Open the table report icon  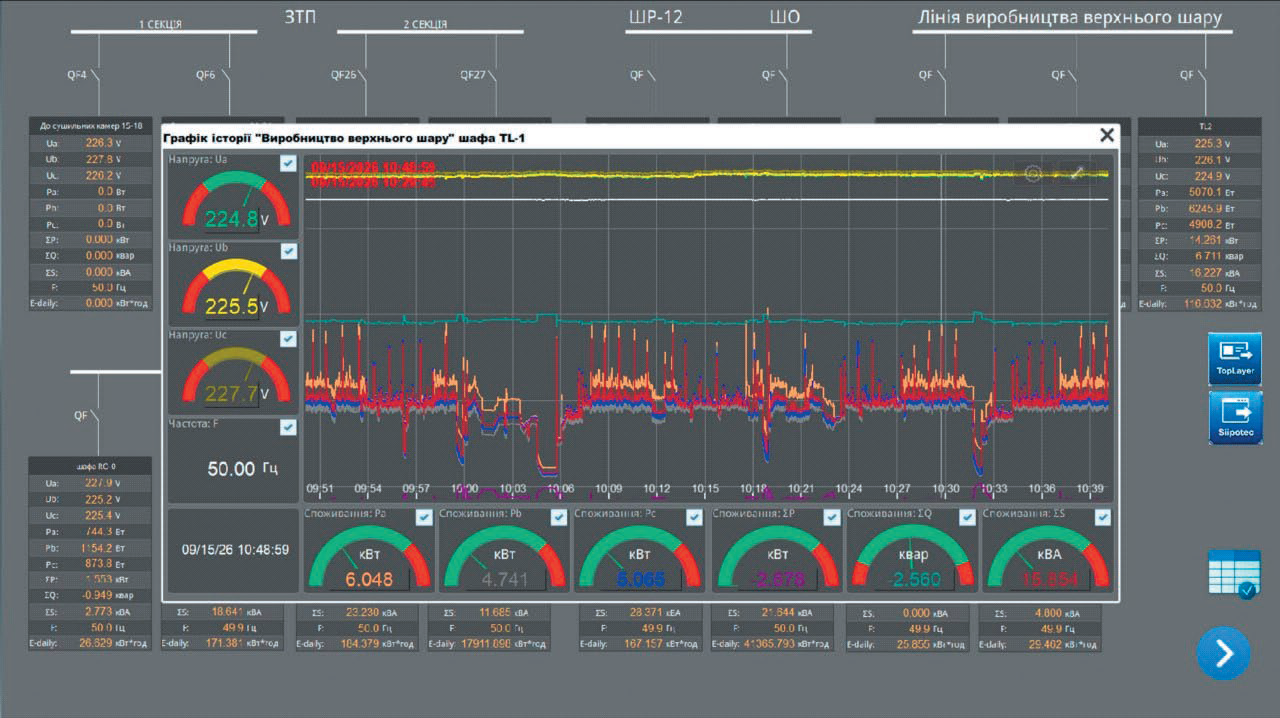point(1234,573)
